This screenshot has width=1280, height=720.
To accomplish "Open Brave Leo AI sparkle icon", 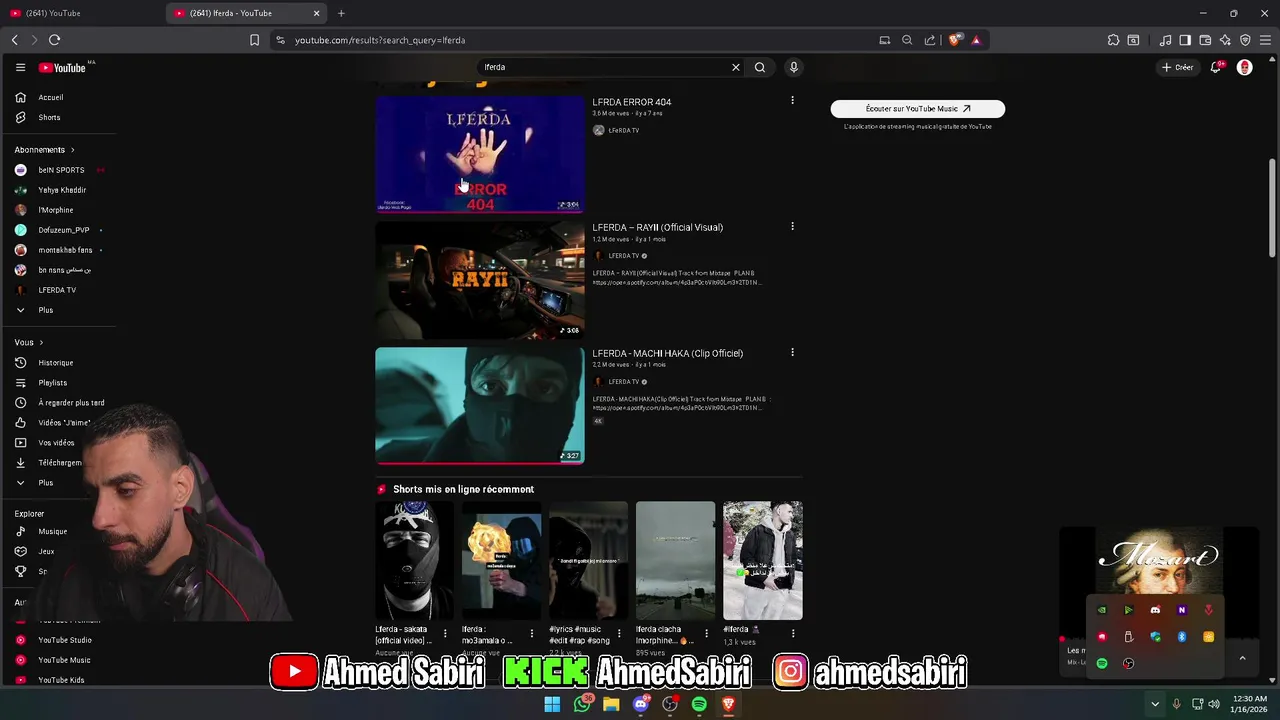I will pos(1225,40).
